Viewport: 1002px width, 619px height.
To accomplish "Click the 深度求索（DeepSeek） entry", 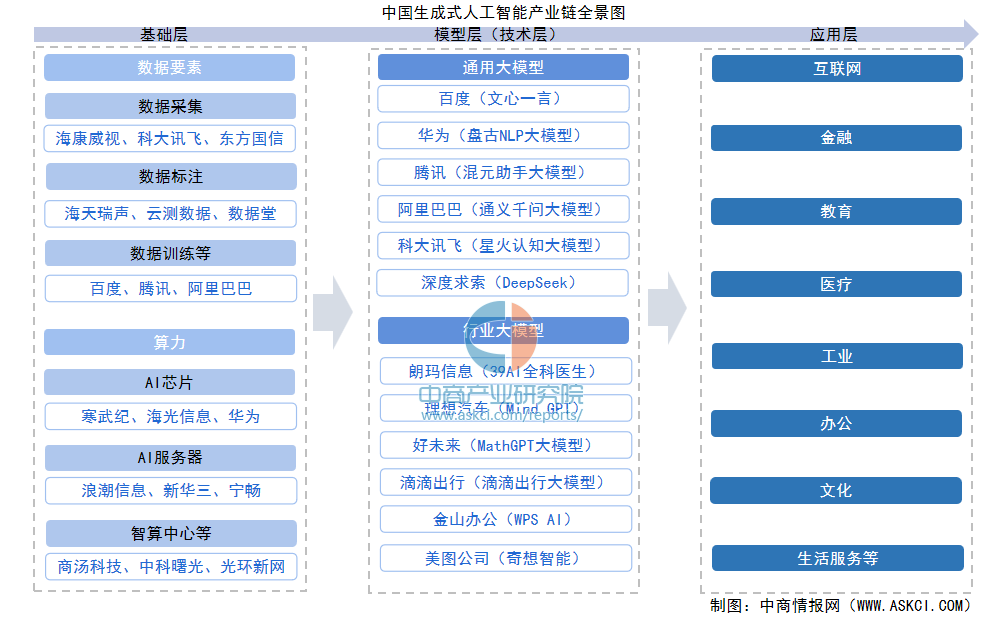I will (x=503, y=283).
